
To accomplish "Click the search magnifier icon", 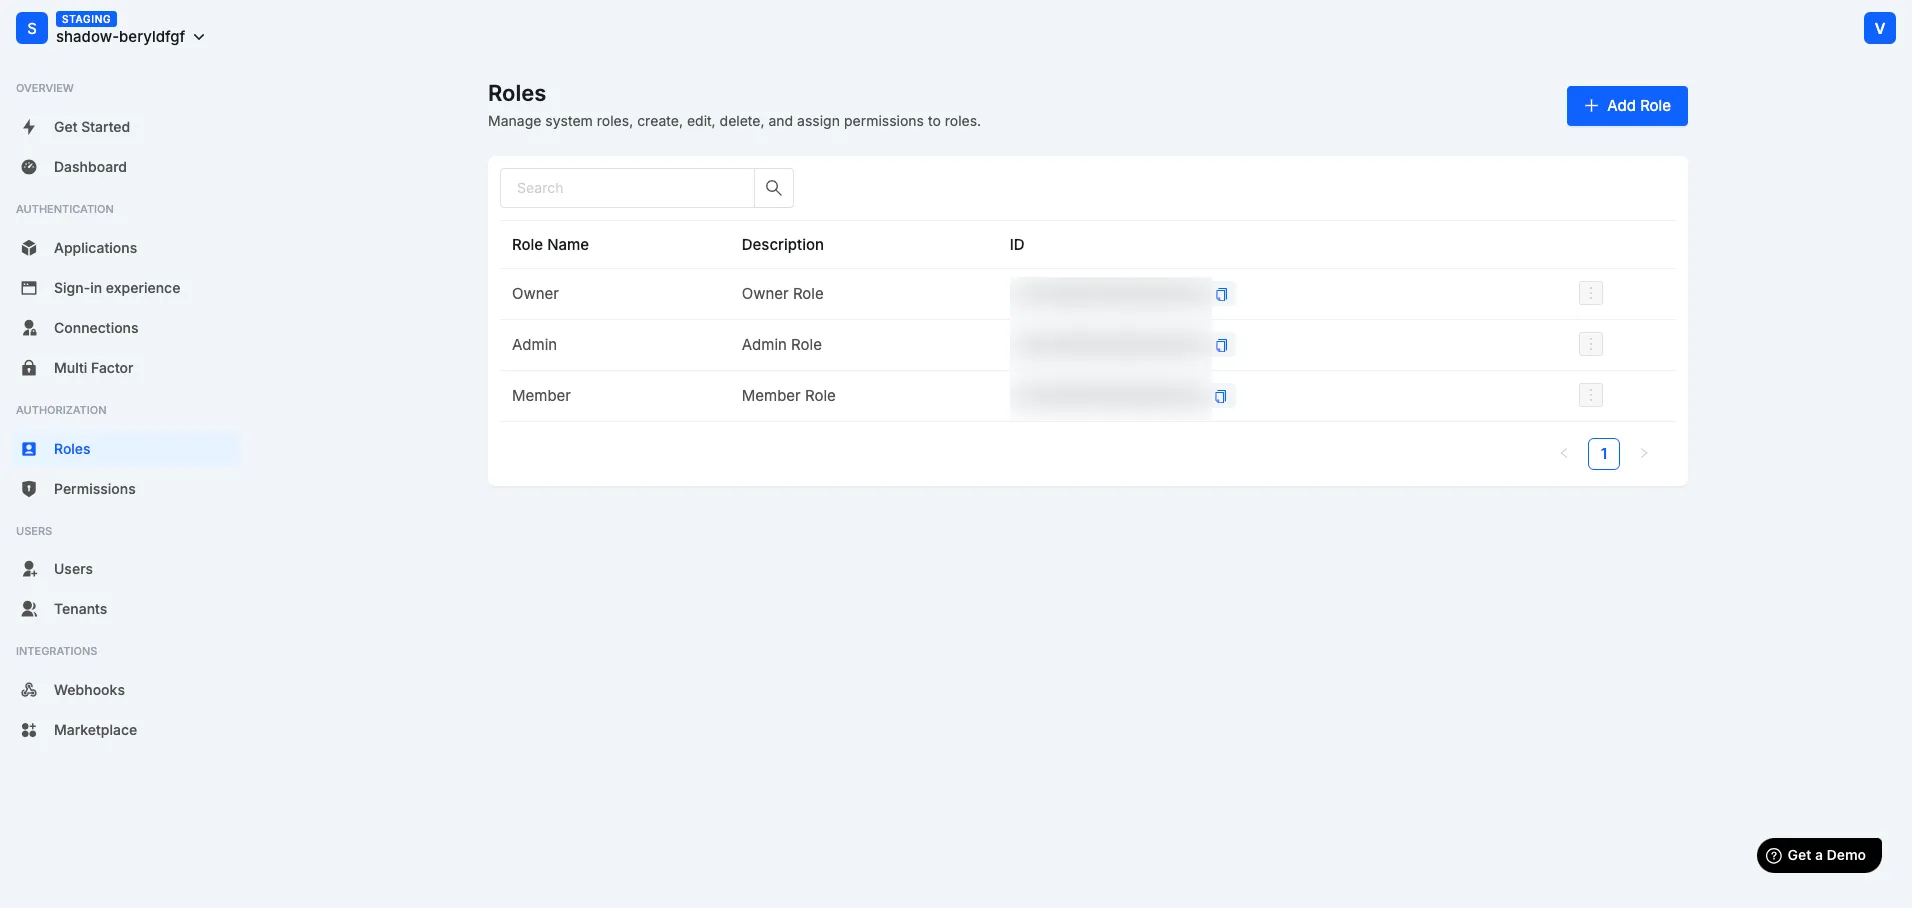I will click(x=773, y=188).
